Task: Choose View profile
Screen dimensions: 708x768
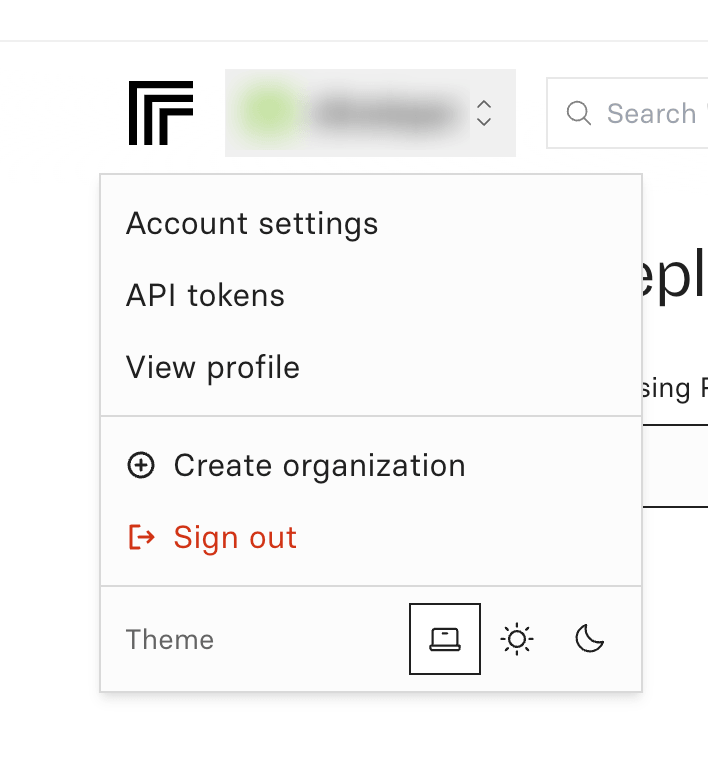Action: (x=212, y=368)
